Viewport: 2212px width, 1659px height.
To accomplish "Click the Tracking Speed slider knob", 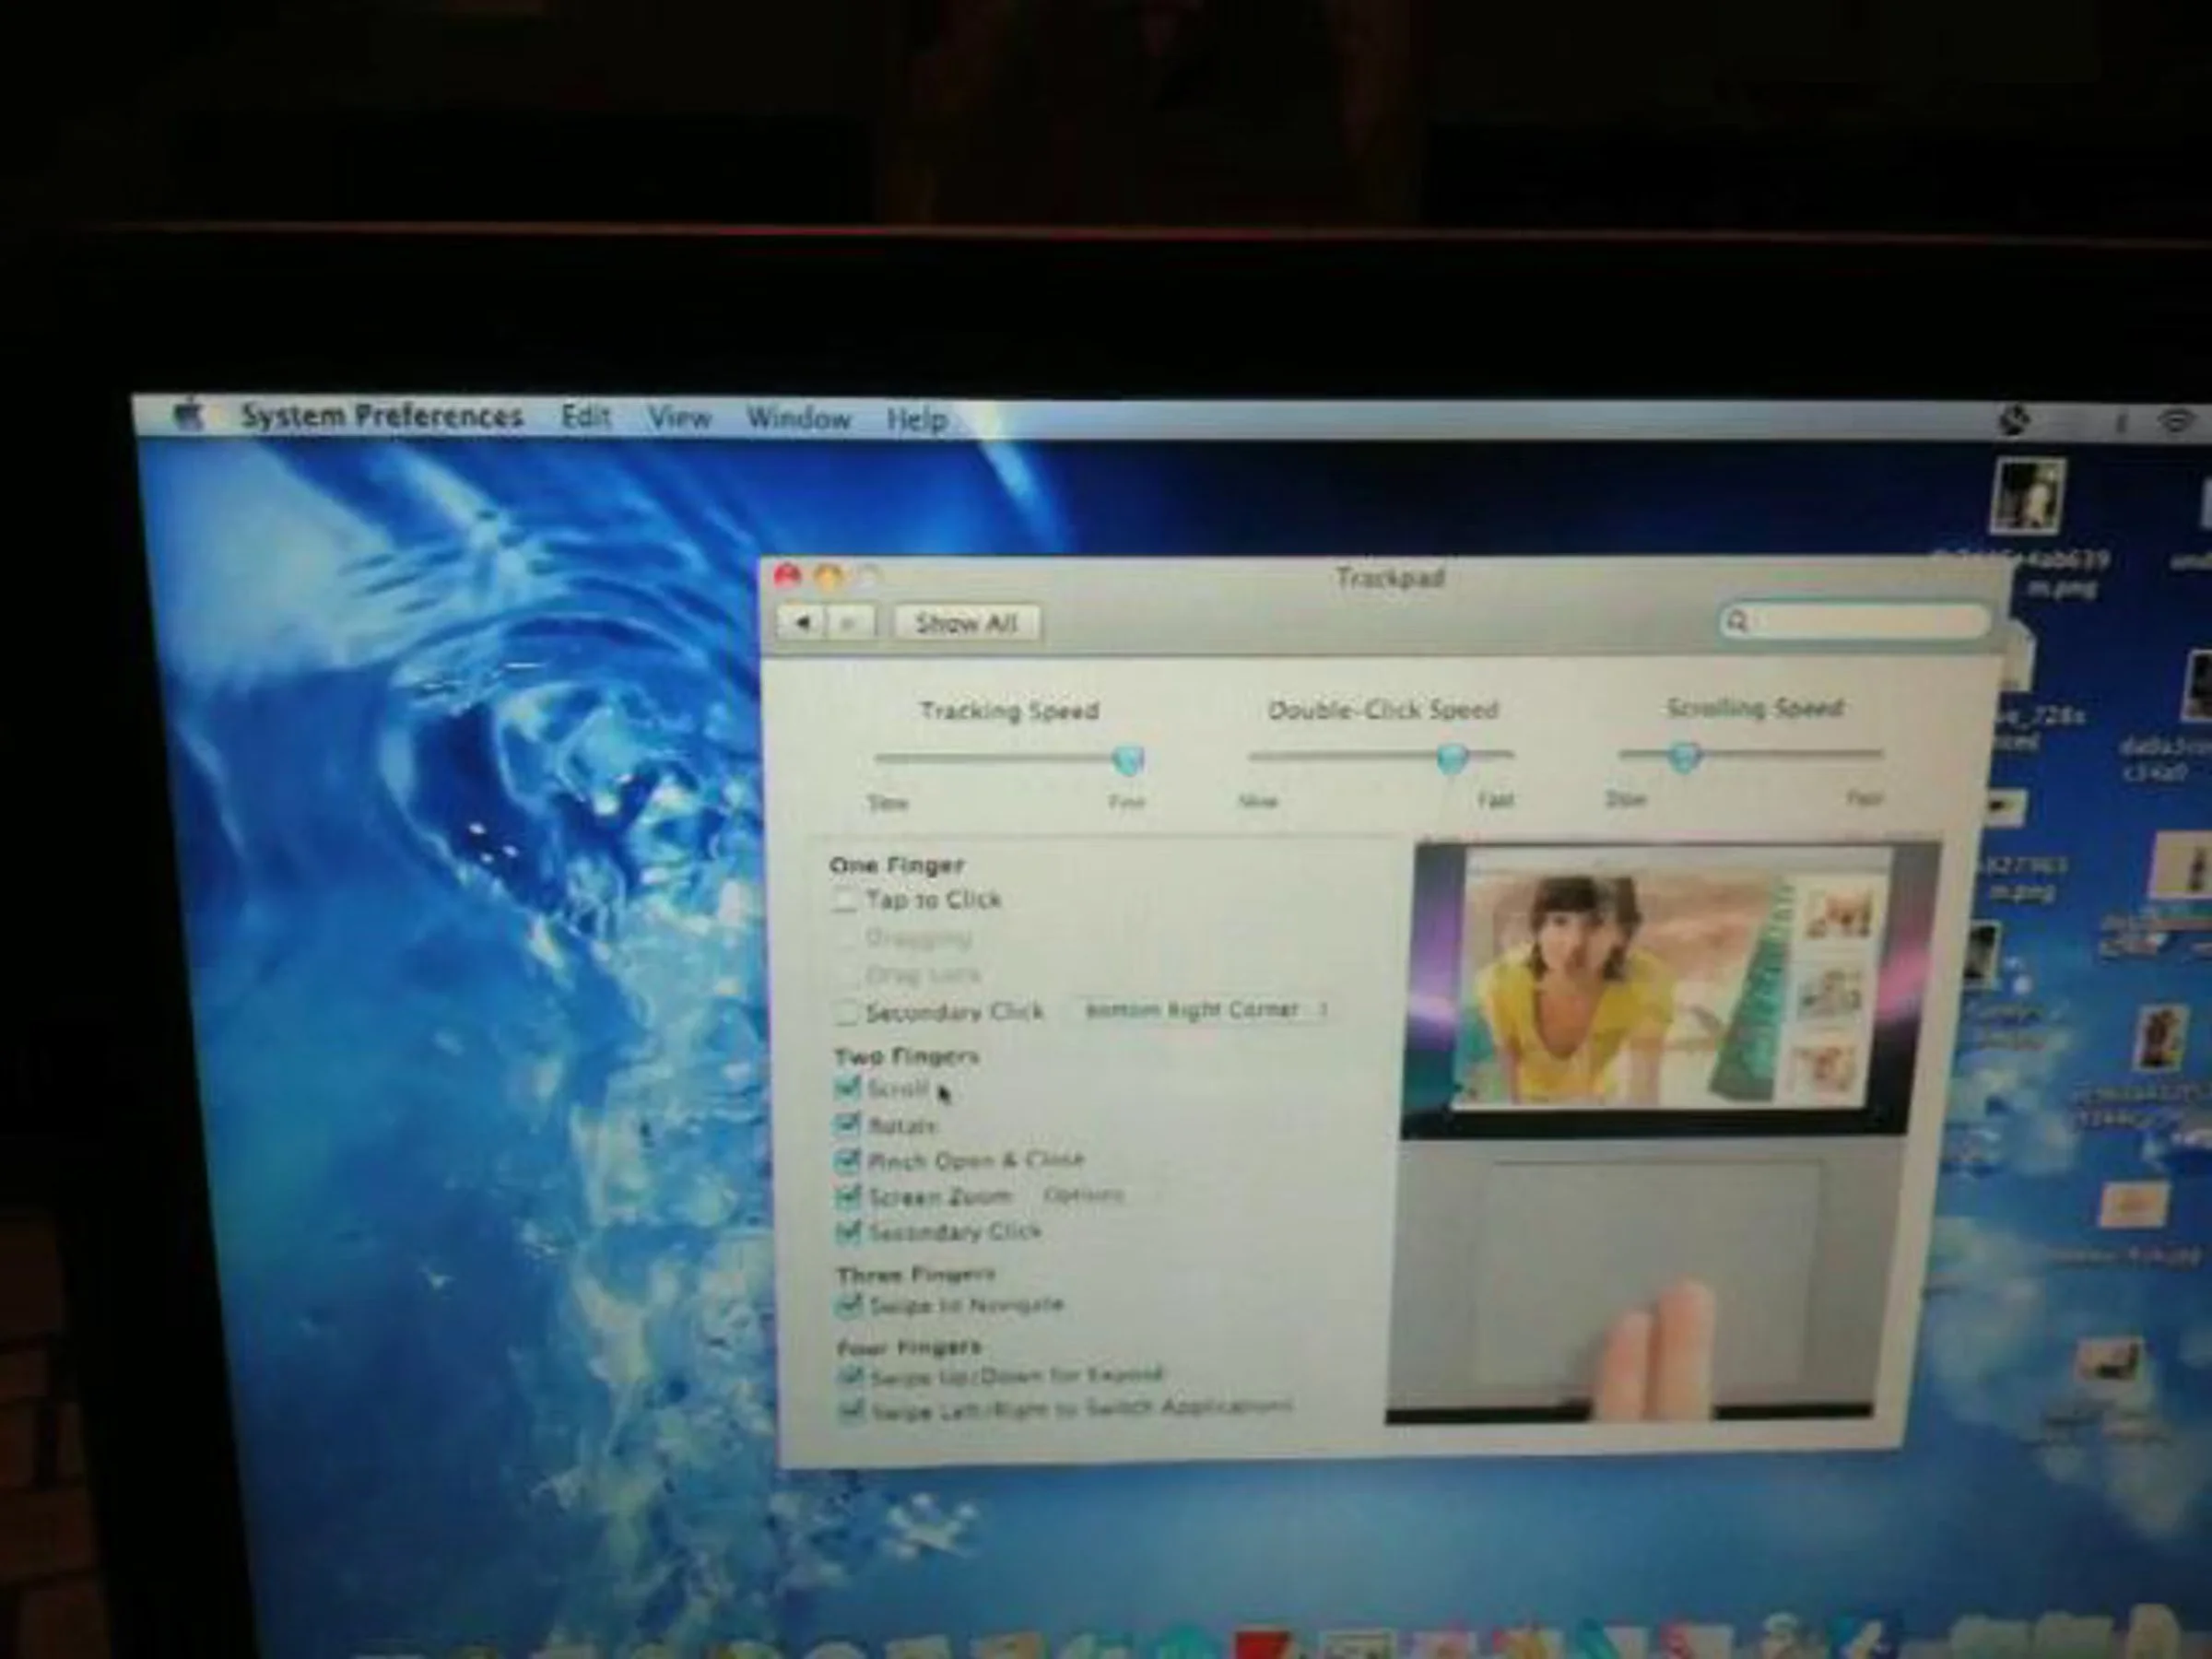I will pyautogui.click(x=1128, y=760).
